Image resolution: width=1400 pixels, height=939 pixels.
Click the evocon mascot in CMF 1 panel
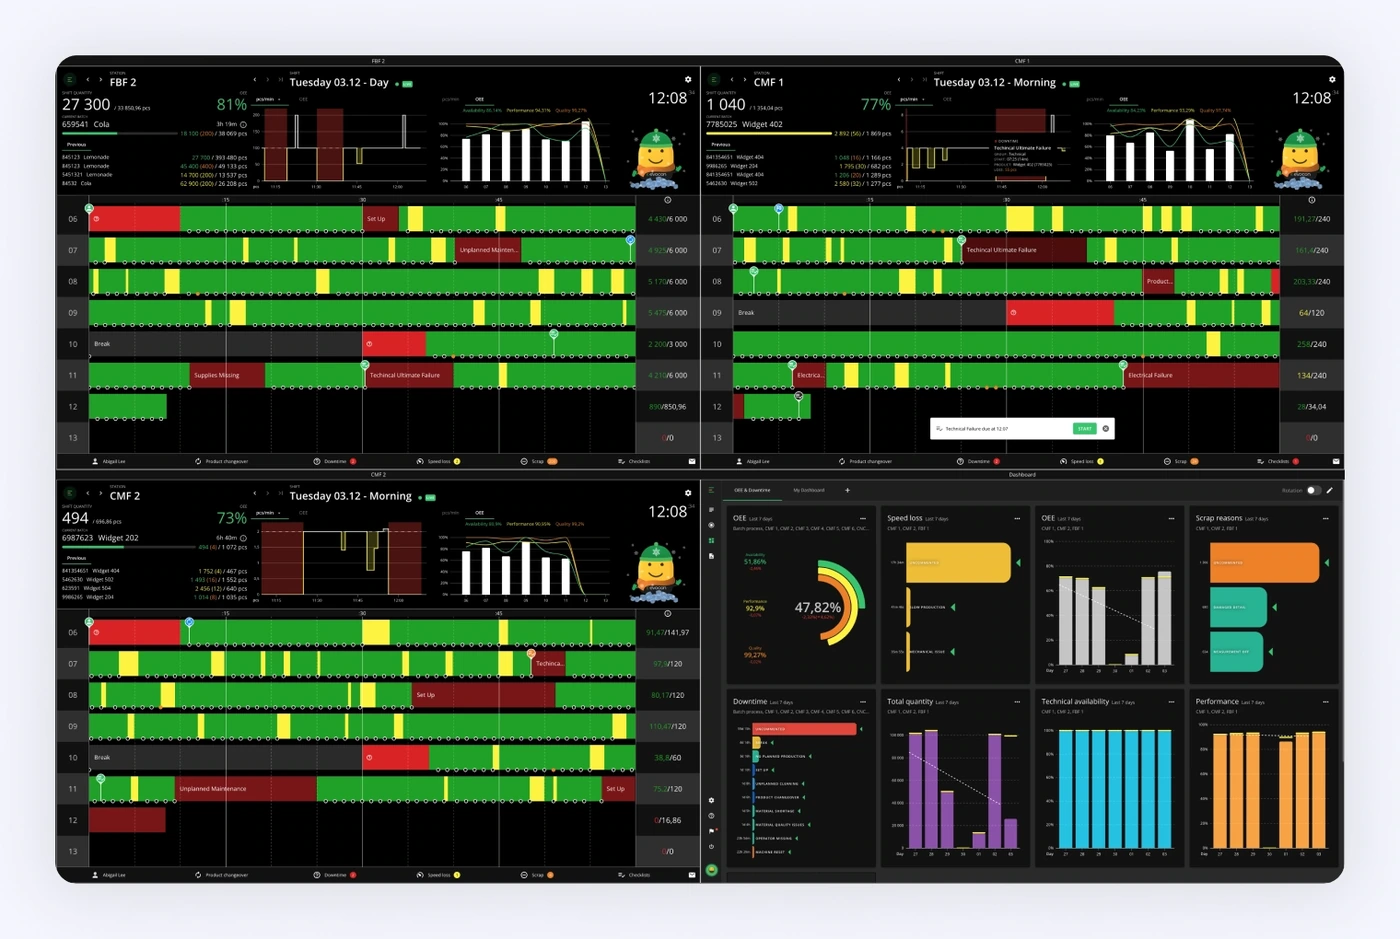(x=1300, y=158)
